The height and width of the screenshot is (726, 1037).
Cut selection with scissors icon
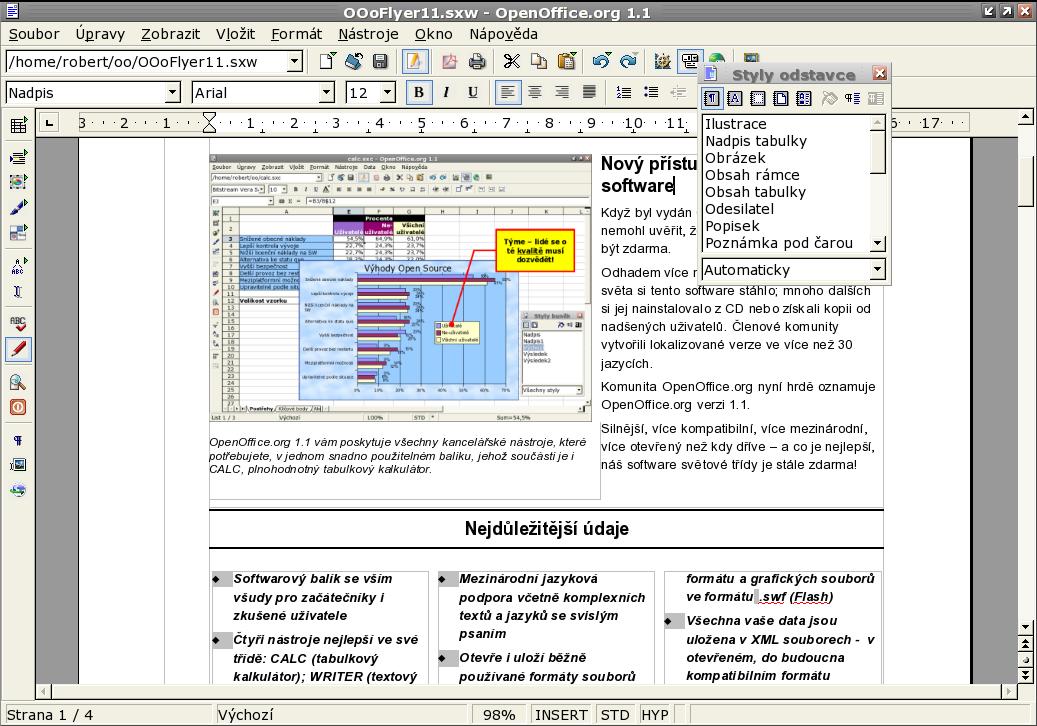coord(511,61)
